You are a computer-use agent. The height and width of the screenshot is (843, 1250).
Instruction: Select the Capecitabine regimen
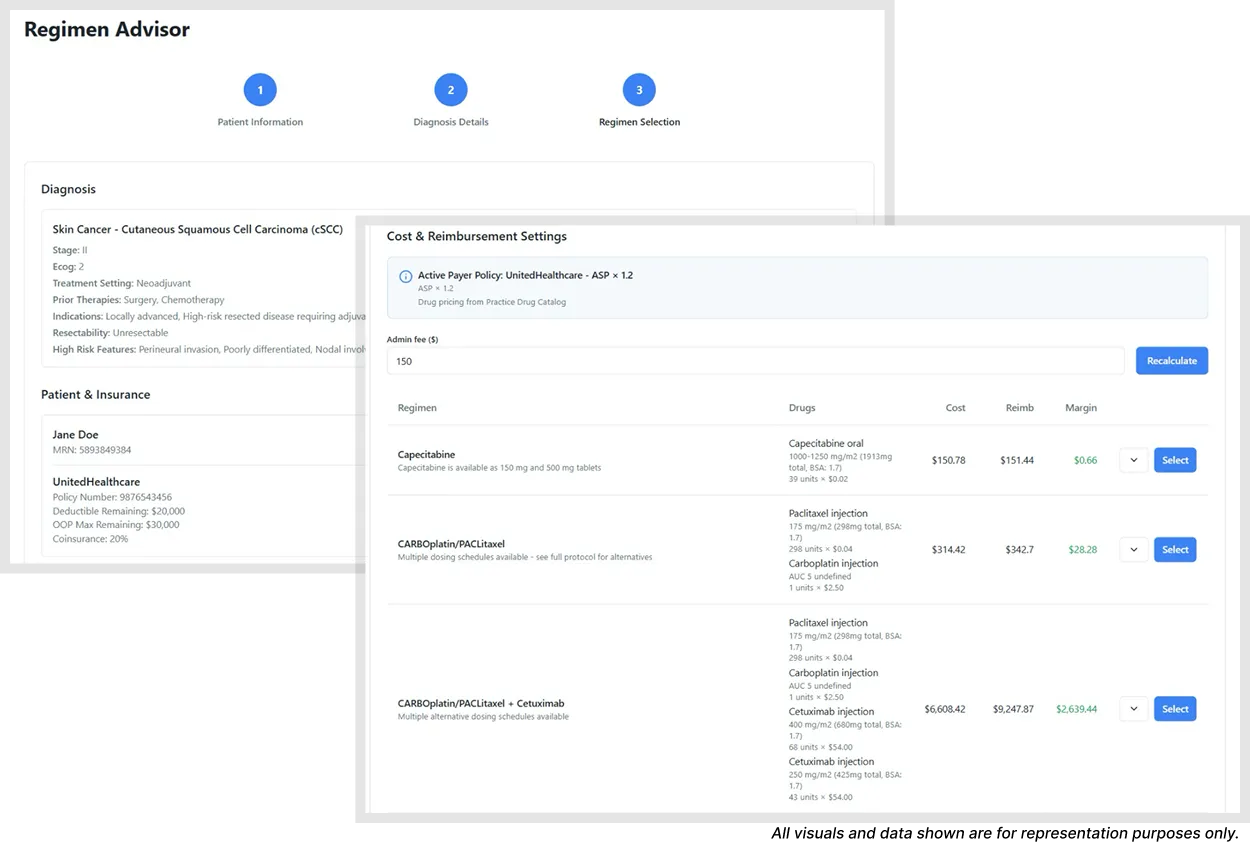point(1175,460)
